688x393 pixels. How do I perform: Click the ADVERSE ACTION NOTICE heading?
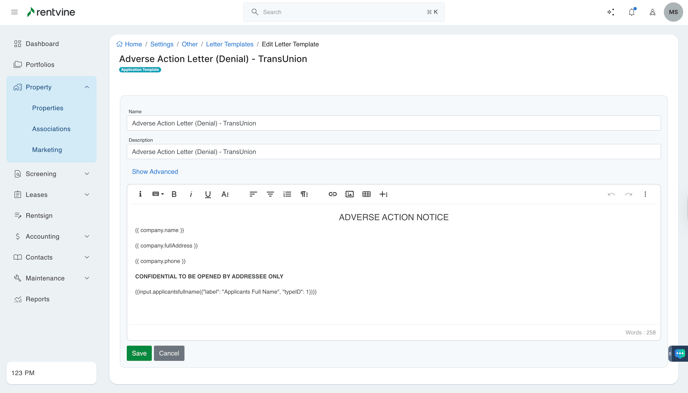[394, 217]
